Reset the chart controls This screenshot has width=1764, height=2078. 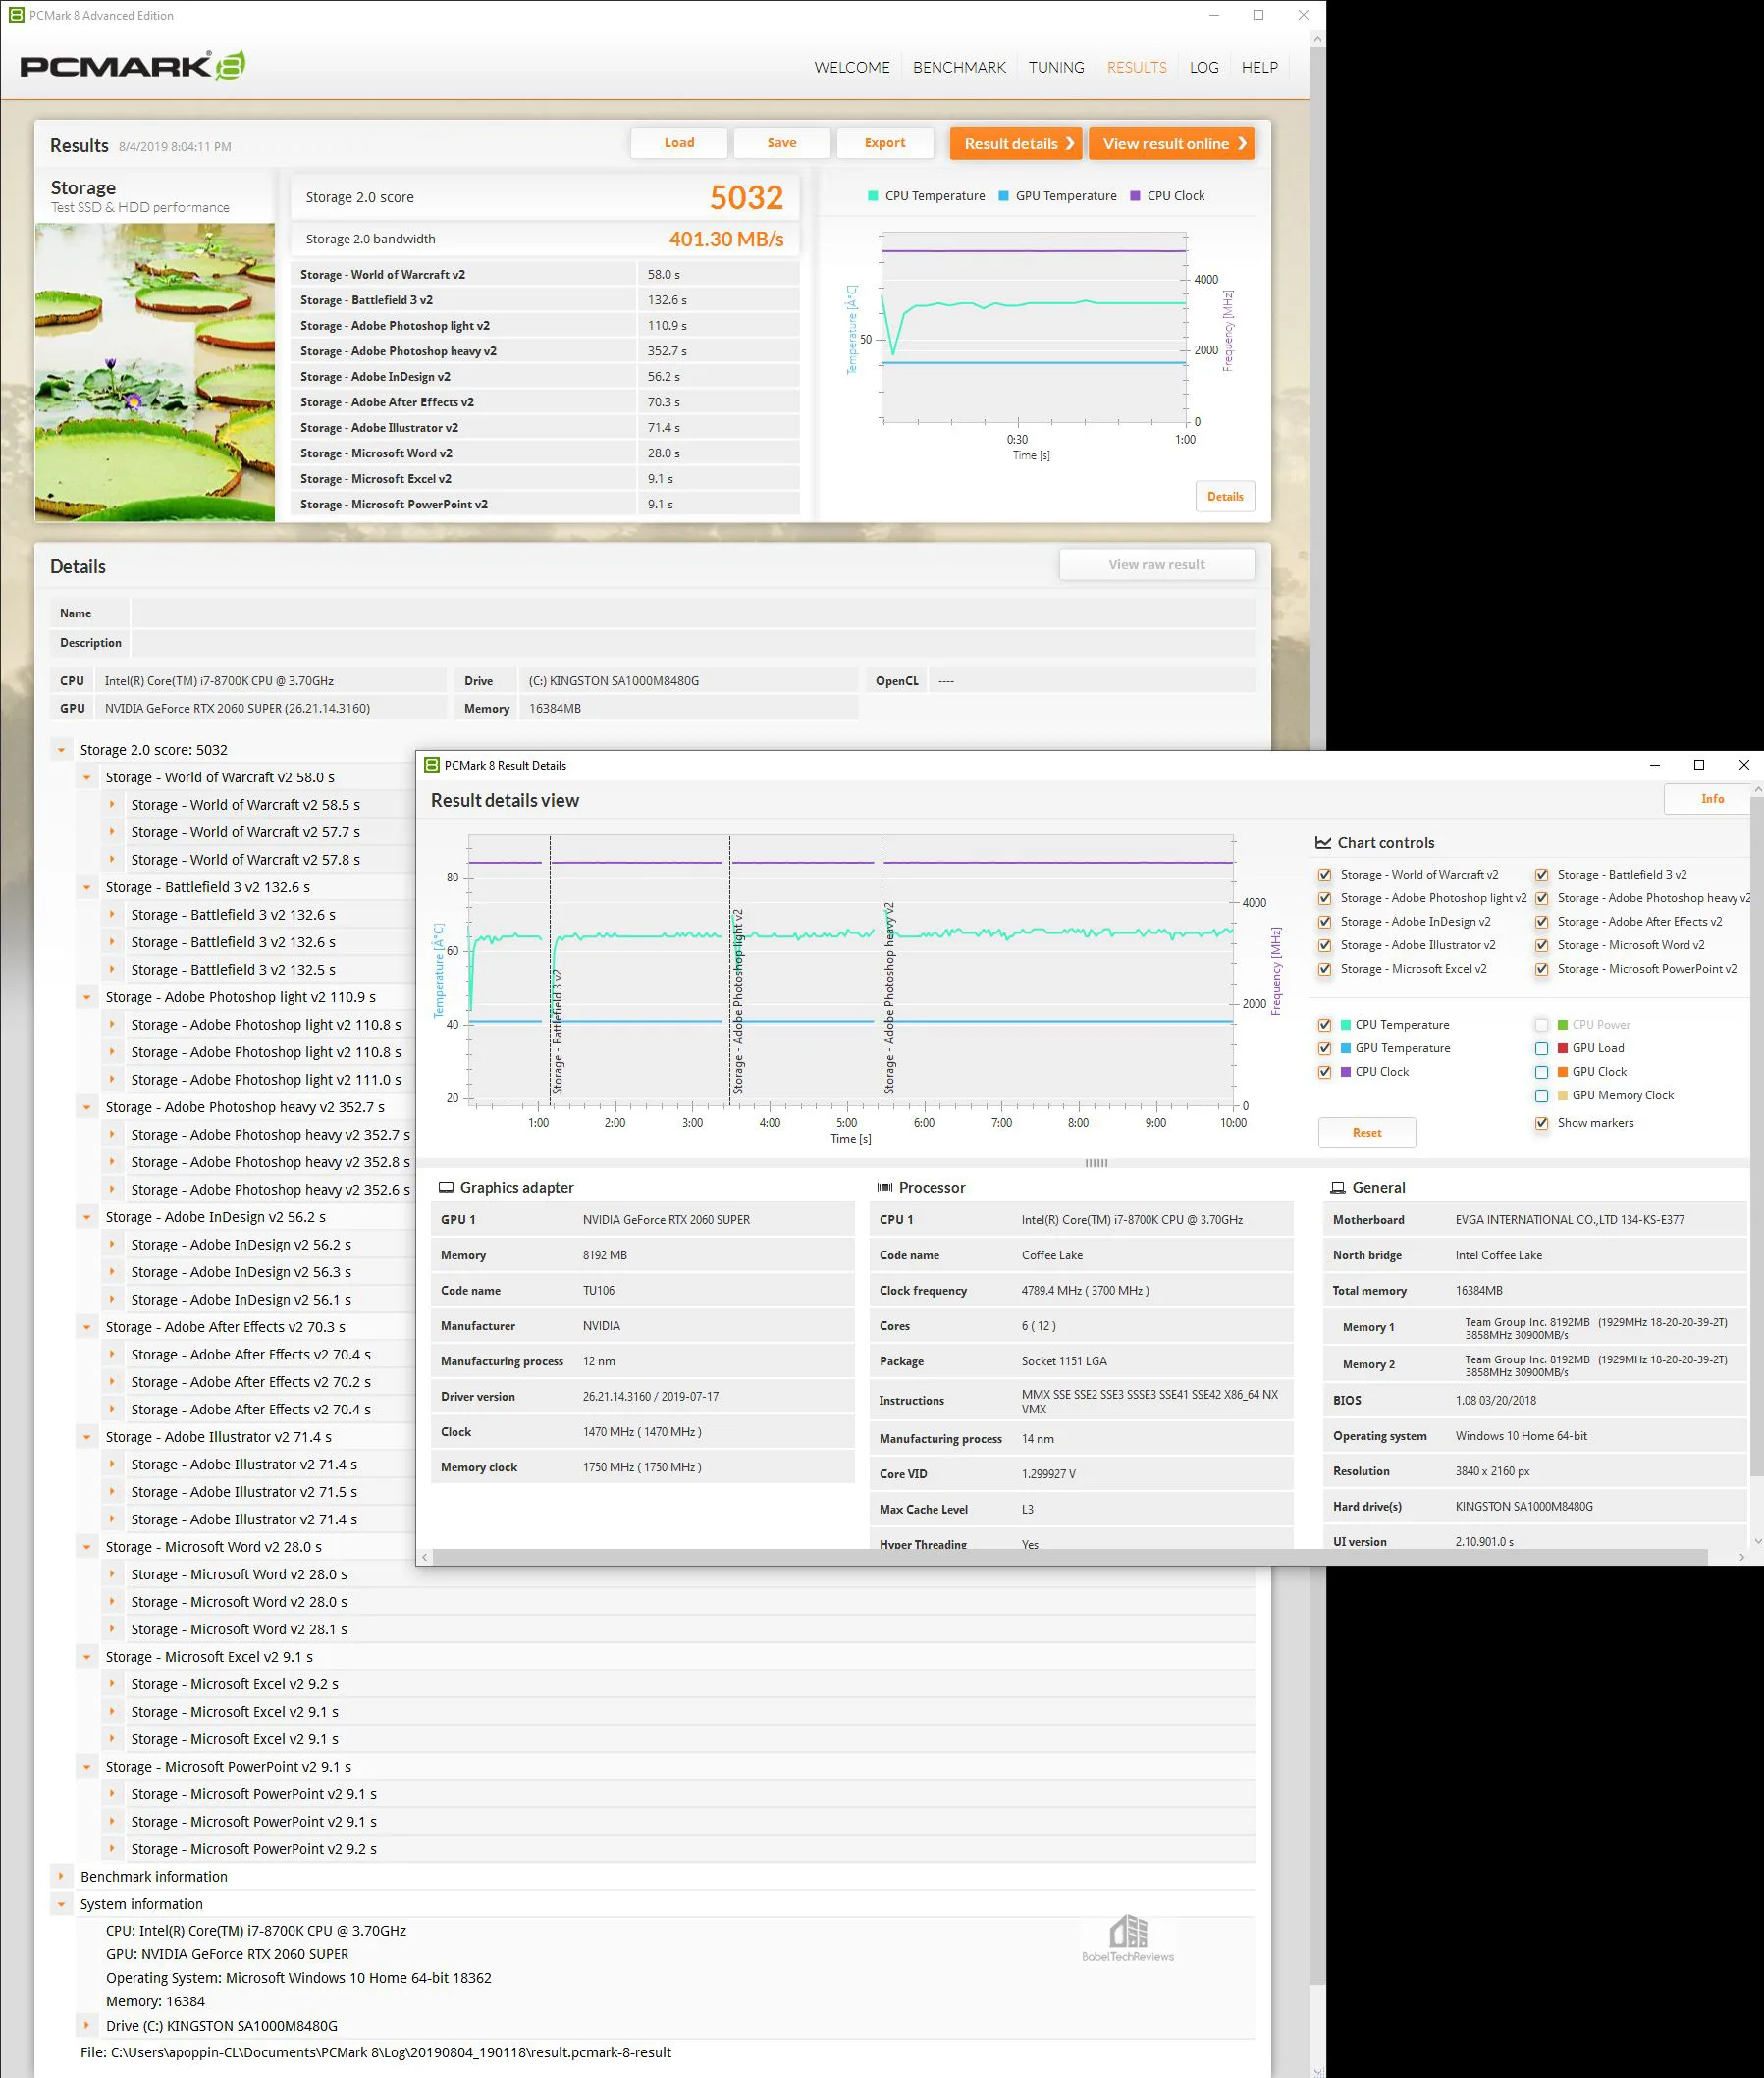1367,1133
